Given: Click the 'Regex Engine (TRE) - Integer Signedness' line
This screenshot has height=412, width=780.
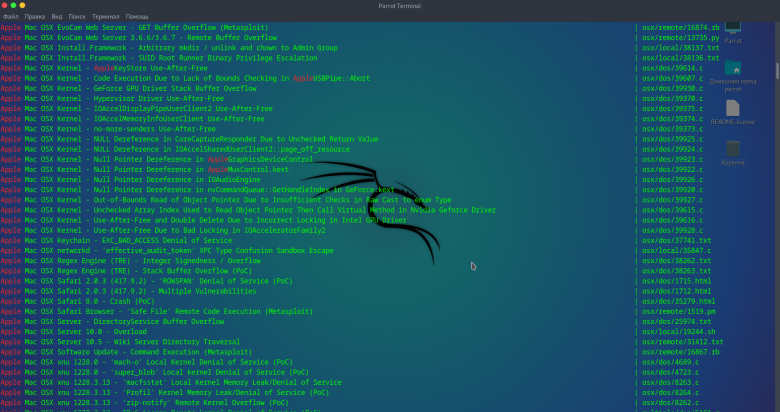Looking at the screenshot, I should coord(130,261).
